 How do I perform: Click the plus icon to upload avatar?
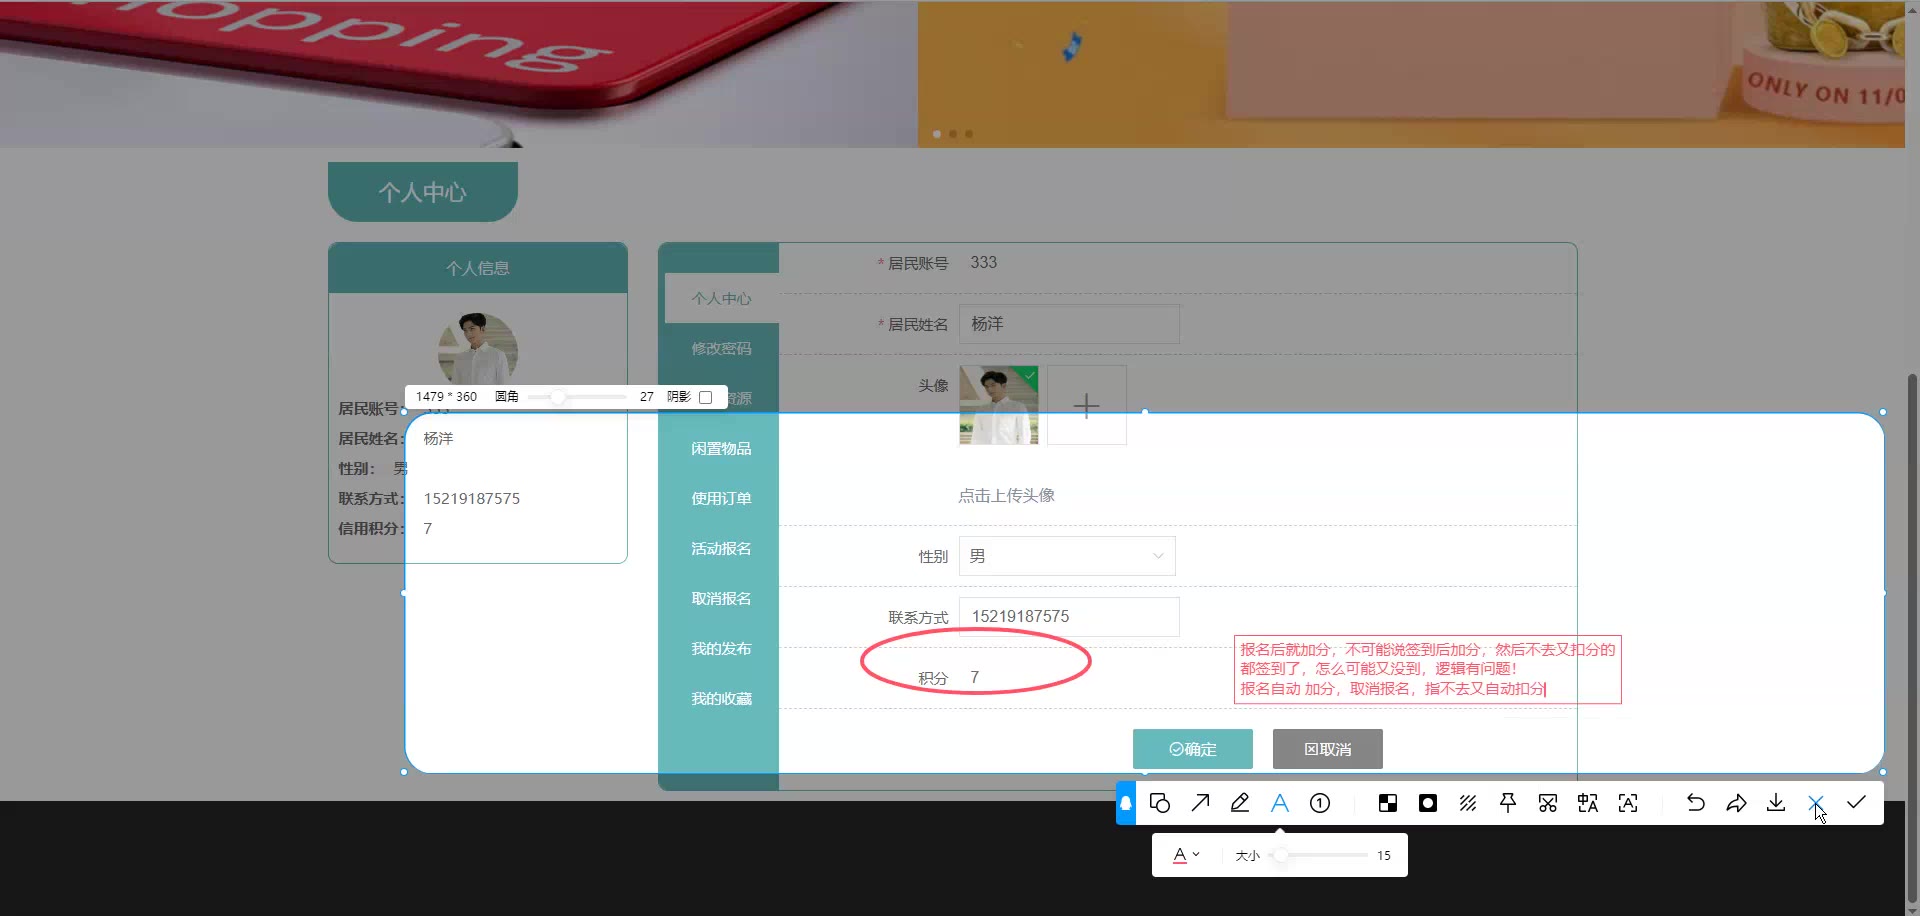click(1087, 405)
